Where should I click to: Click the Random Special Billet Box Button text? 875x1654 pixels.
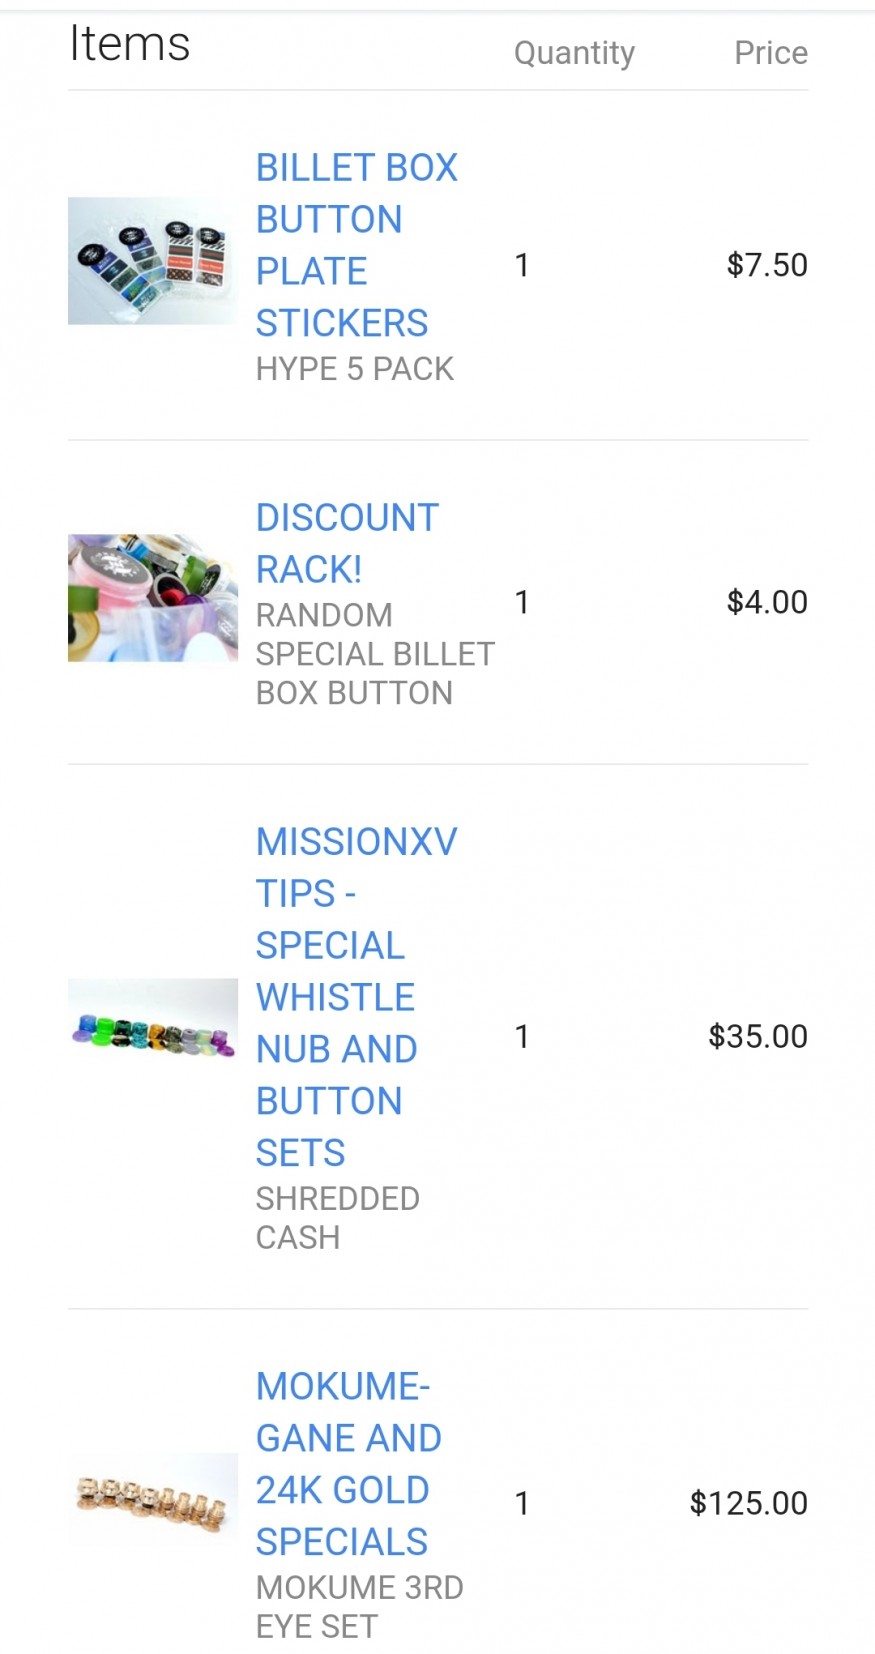point(374,654)
